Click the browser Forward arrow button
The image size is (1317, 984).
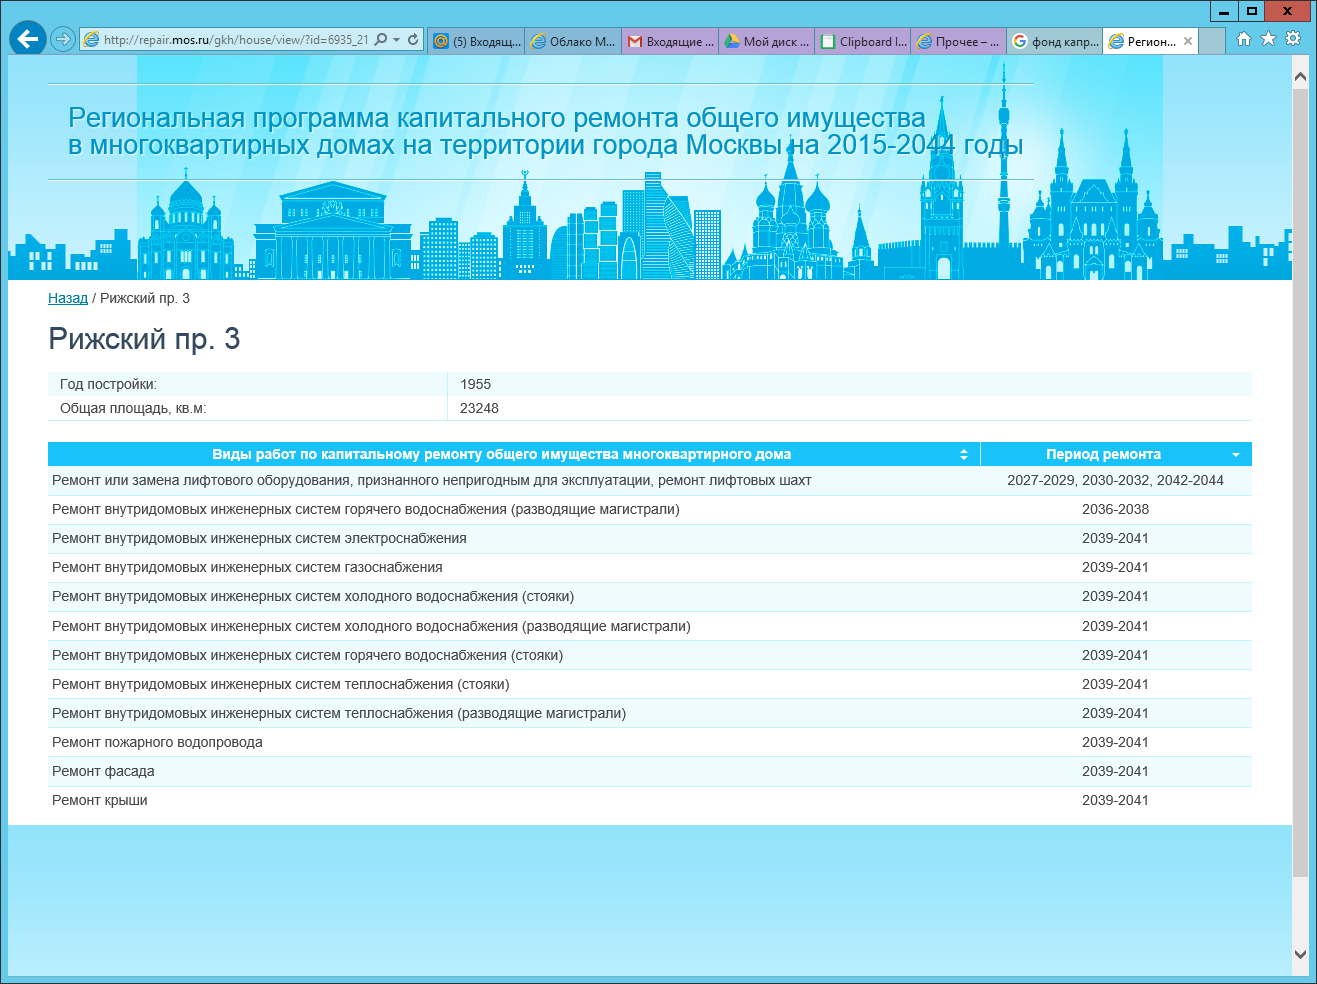63,39
